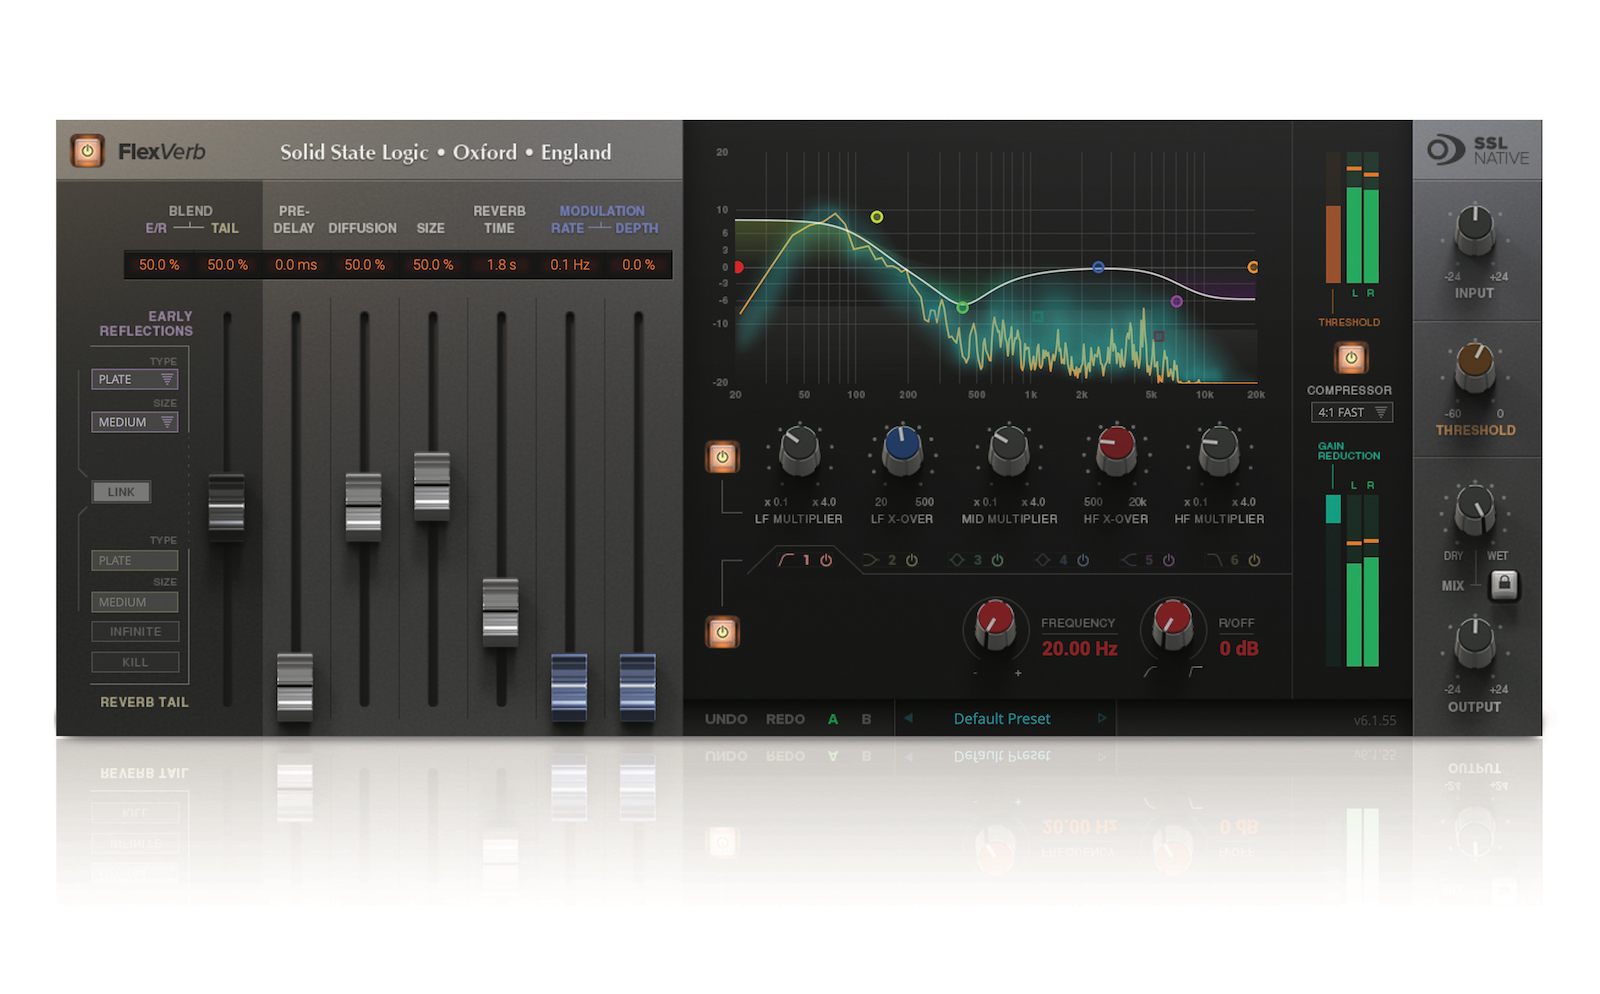Click the OUTPUT gain knob
This screenshot has width=1600, height=994.
(1475, 643)
